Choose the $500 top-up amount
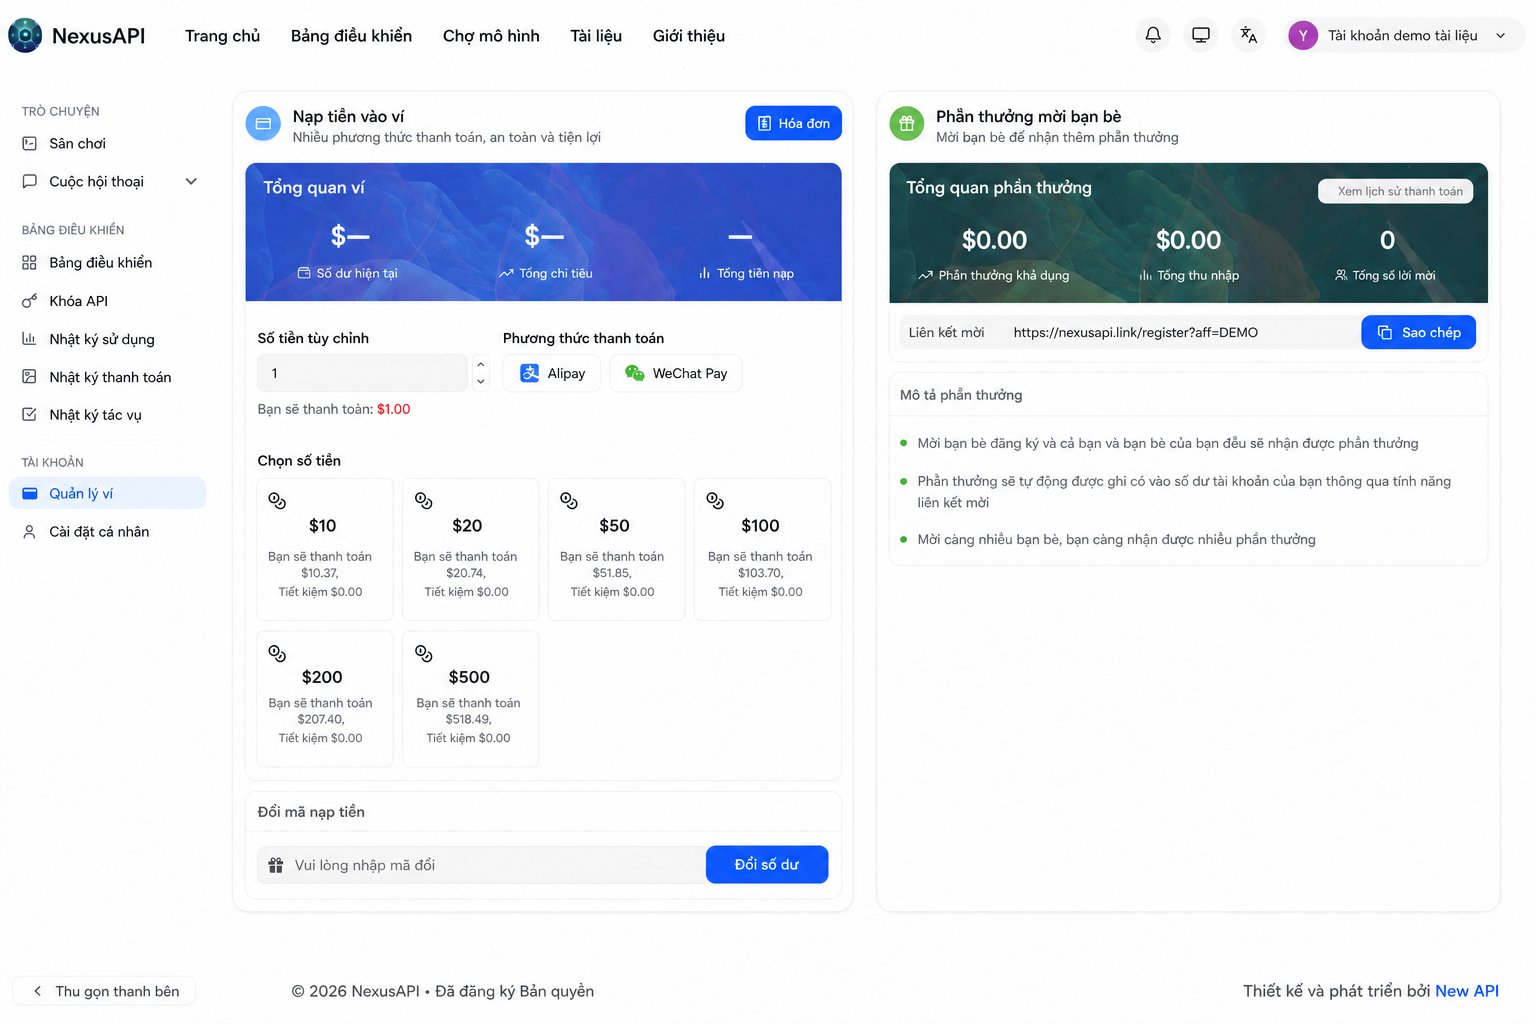 (471, 699)
